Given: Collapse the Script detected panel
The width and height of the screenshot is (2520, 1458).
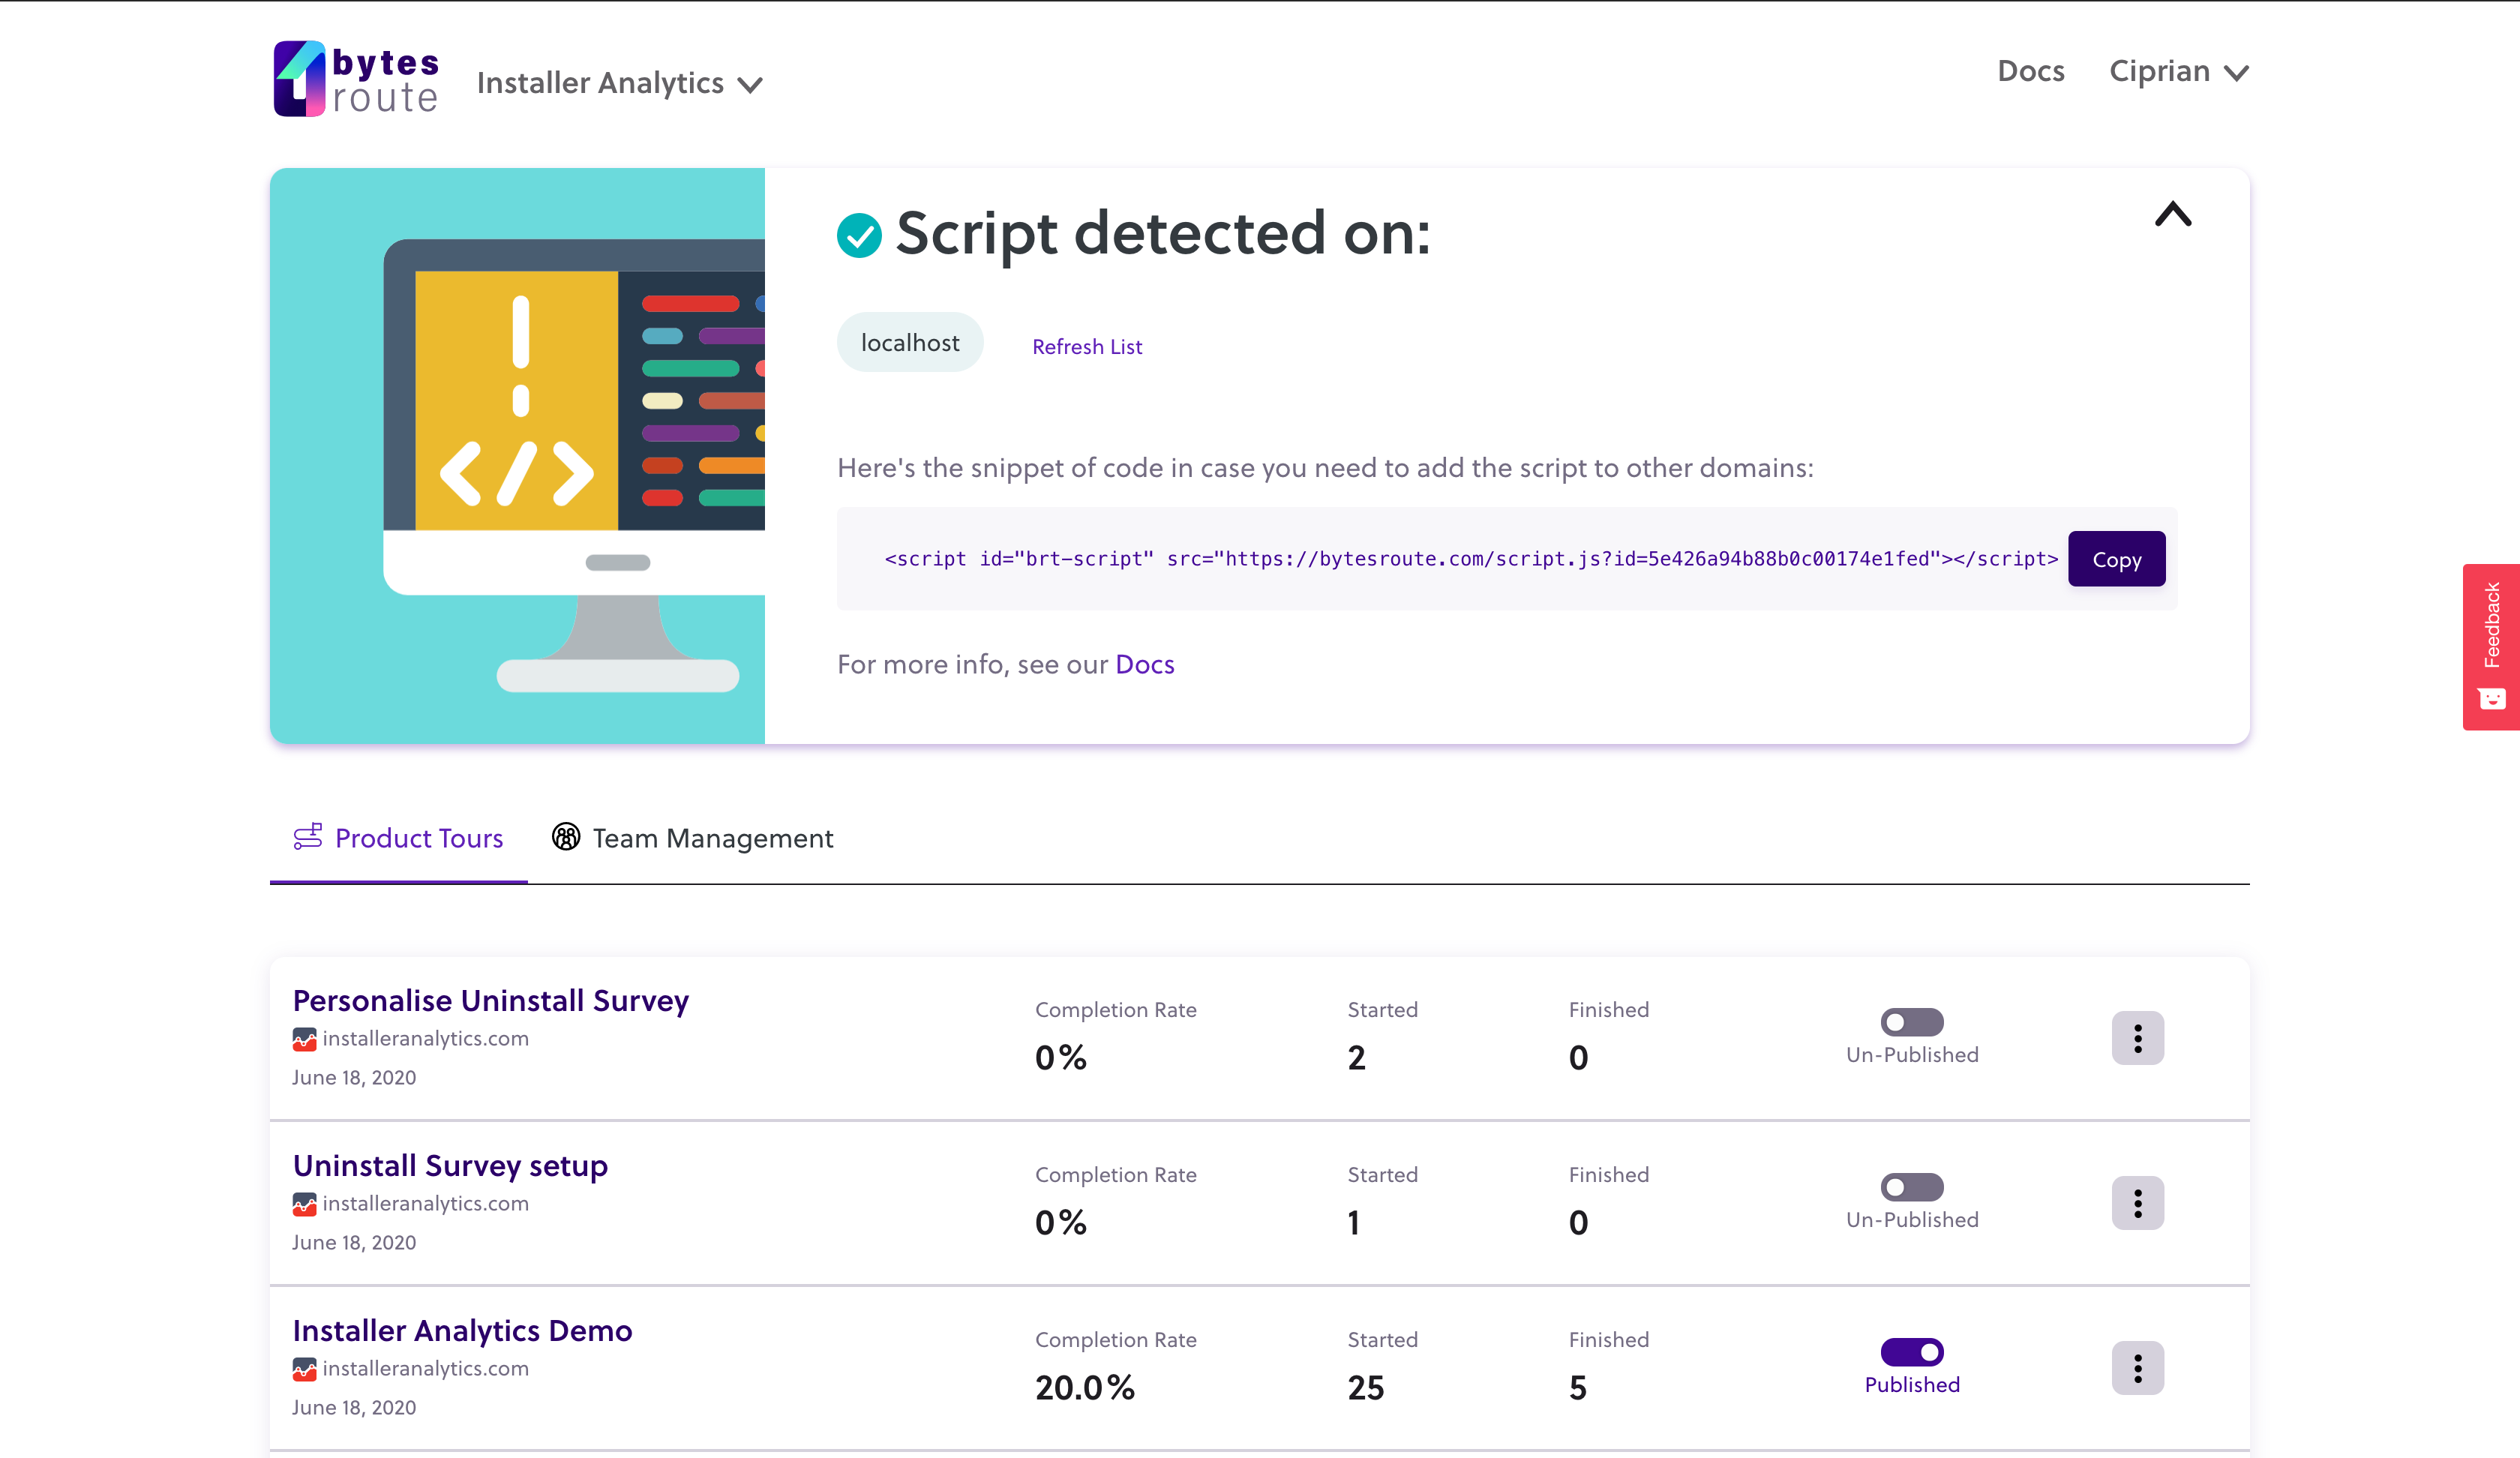Looking at the screenshot, I should click(2172, 214).
